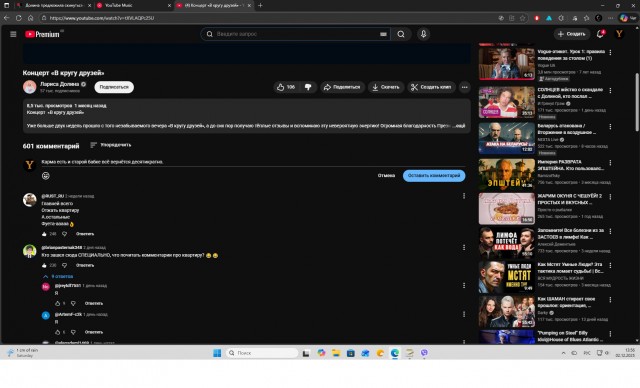Like the comment asking who came to read about the apartment
The image size is (640, 388).
[44, 265]
